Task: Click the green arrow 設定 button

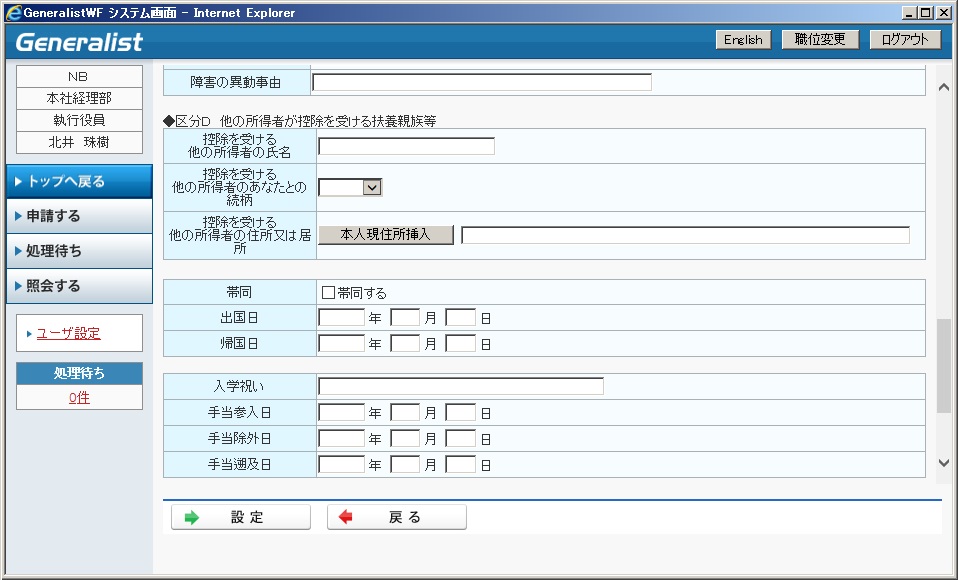Action: [x=241, y=517]
